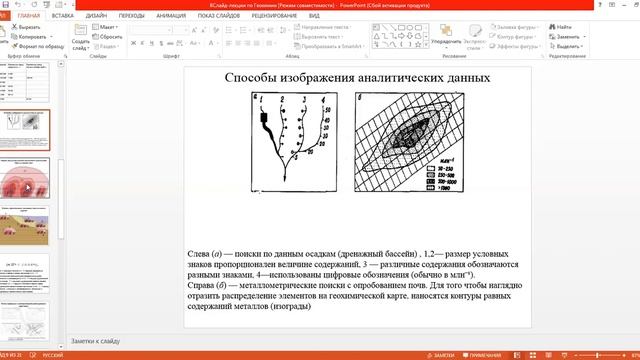The height and width of the screenshot is (360, 640).
Task: Undo the last action
Action: (18, 4)
